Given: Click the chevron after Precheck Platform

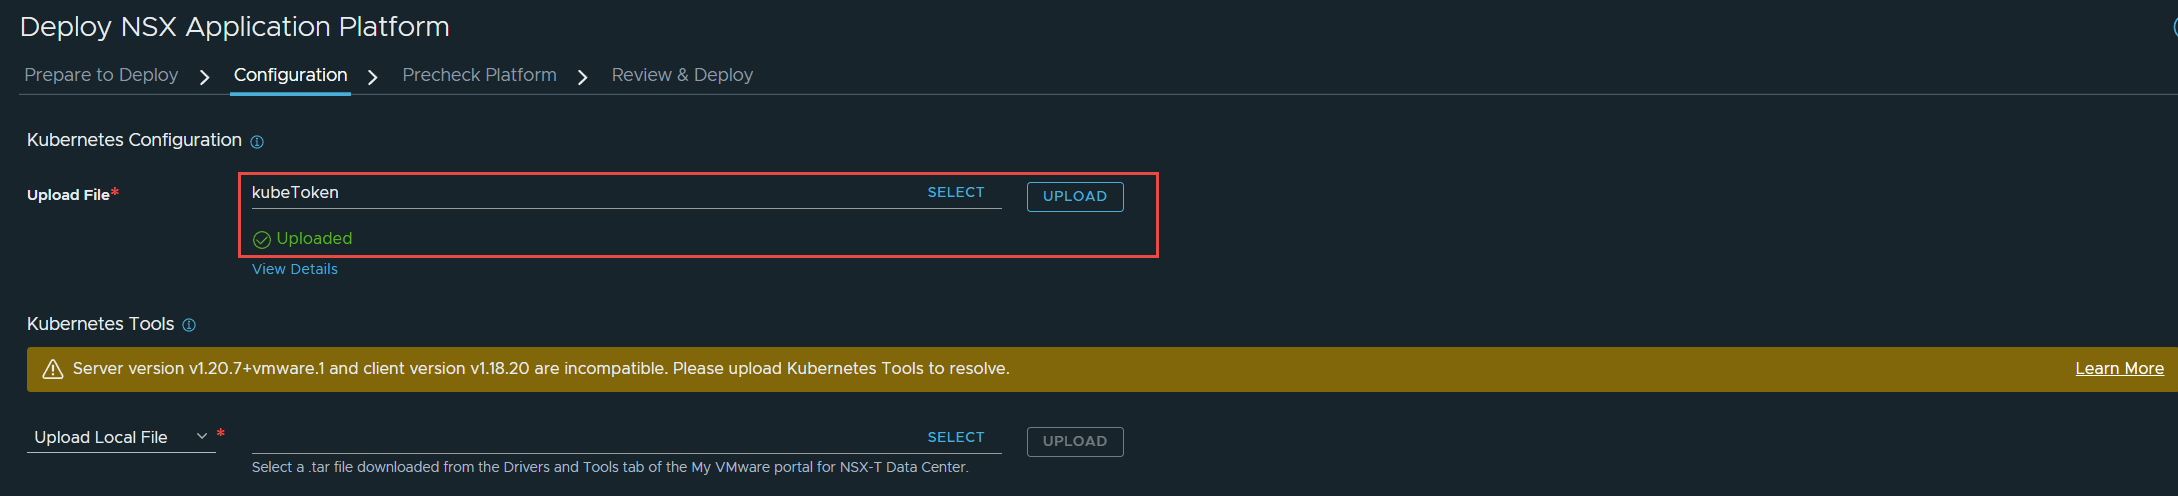Looking at the screenshot, I should (582, 77).
